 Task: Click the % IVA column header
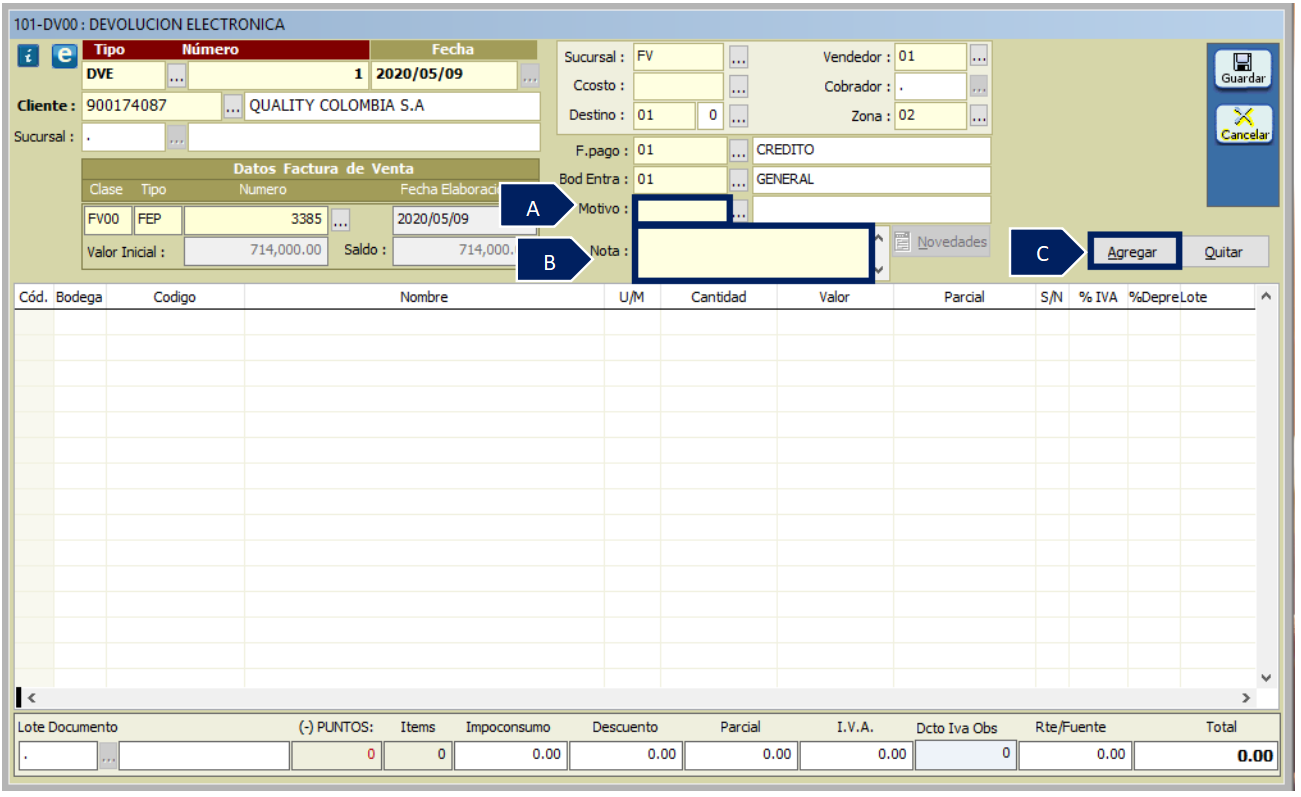(1098, 297)
